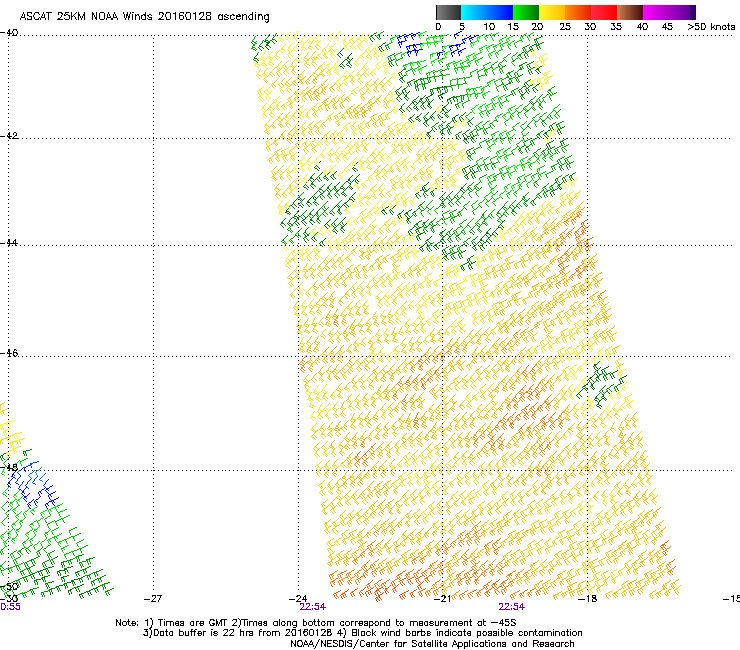Click the '-18' longitude label
The width and height of the screenshot is (740, 650).
pos(588,599)
